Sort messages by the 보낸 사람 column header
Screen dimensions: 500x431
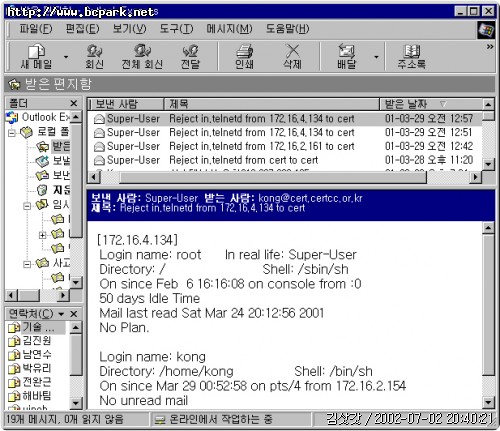click(x=126, y=104)
